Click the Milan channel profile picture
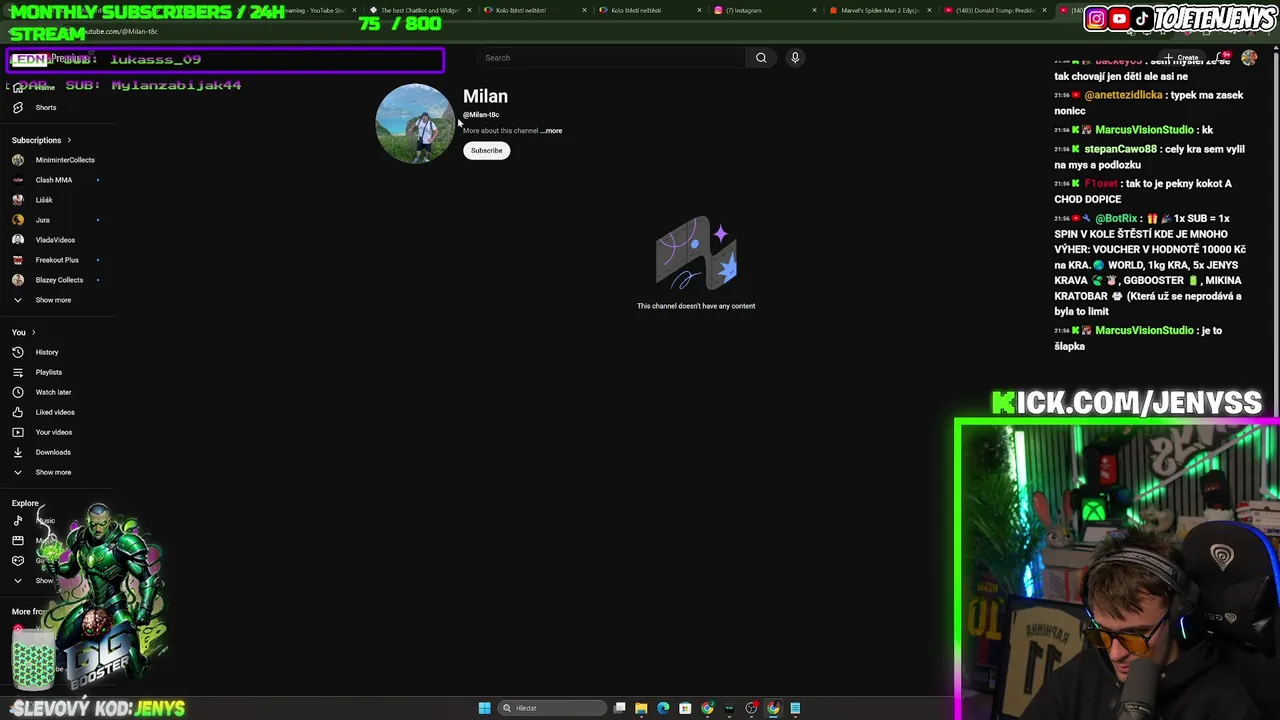 [415, 123]
